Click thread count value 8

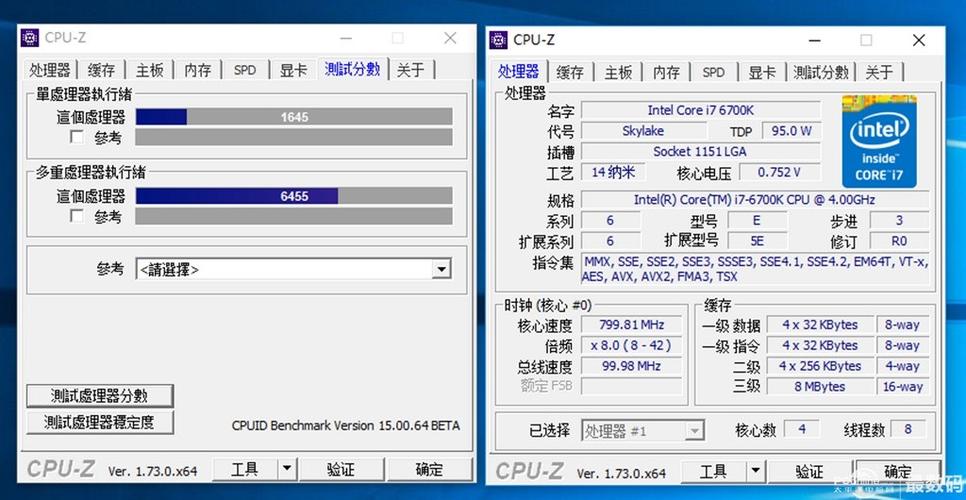point(907,429)
